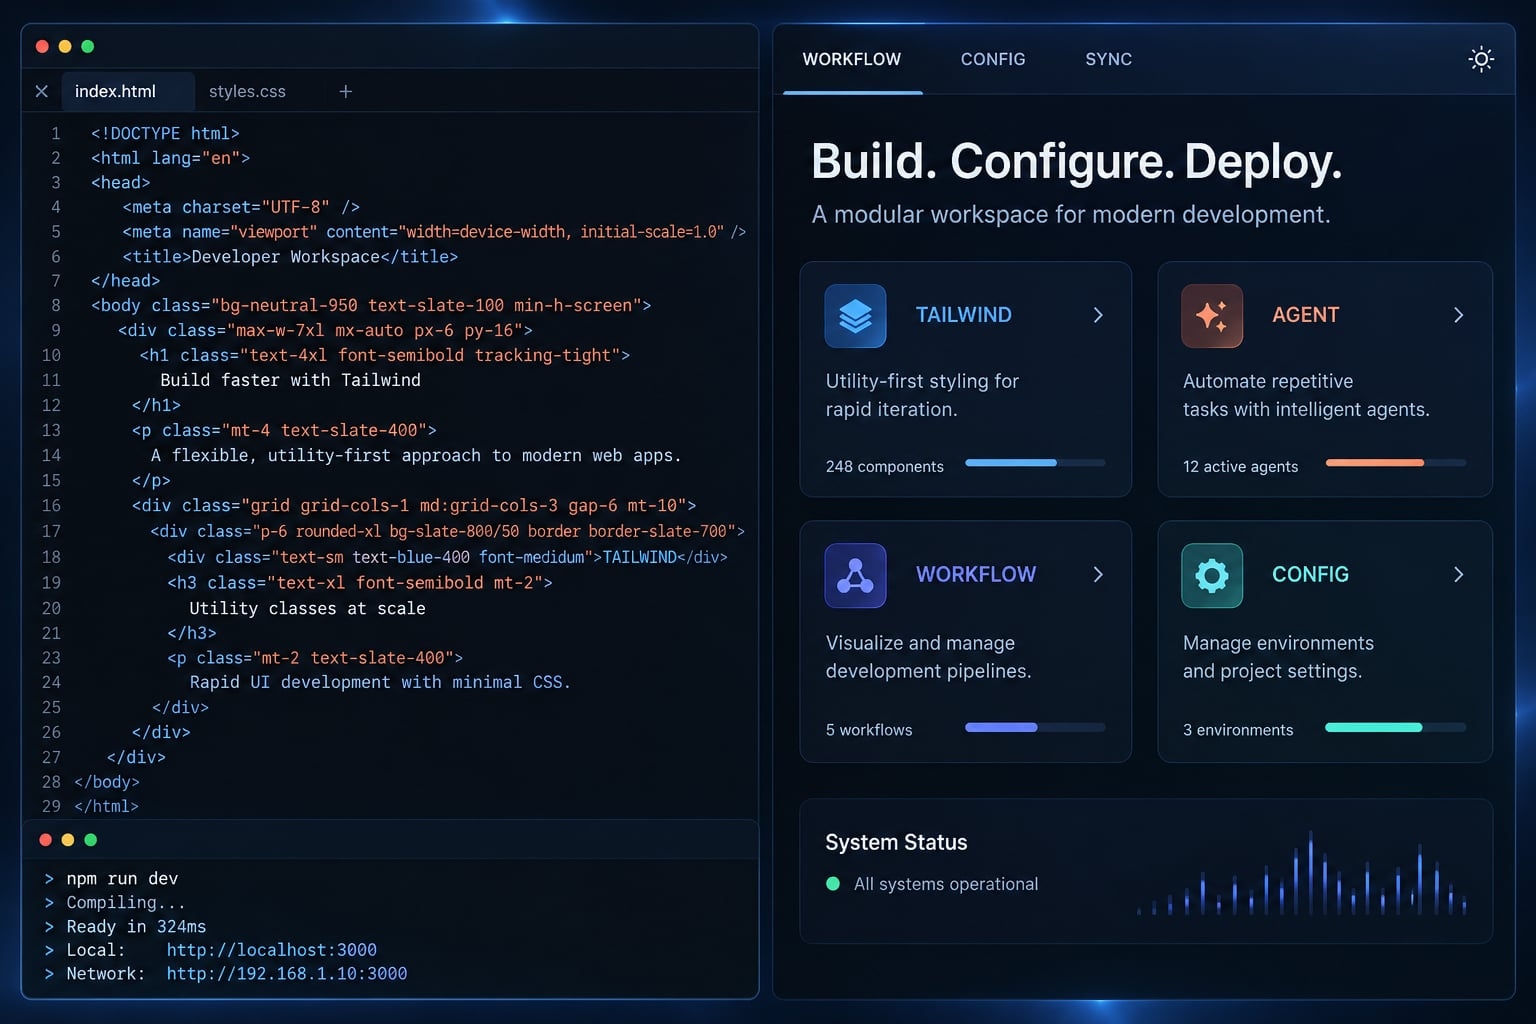
Task: Click the 248 components progress bar
Action: pyautogui.click(x=1035, y=463)
